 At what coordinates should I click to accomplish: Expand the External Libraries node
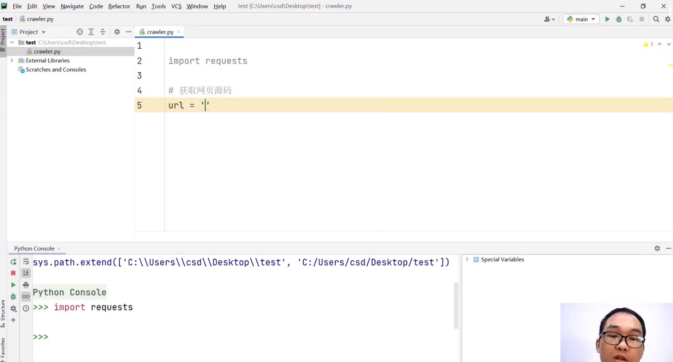pyautogui.click(x=12, y=61)
